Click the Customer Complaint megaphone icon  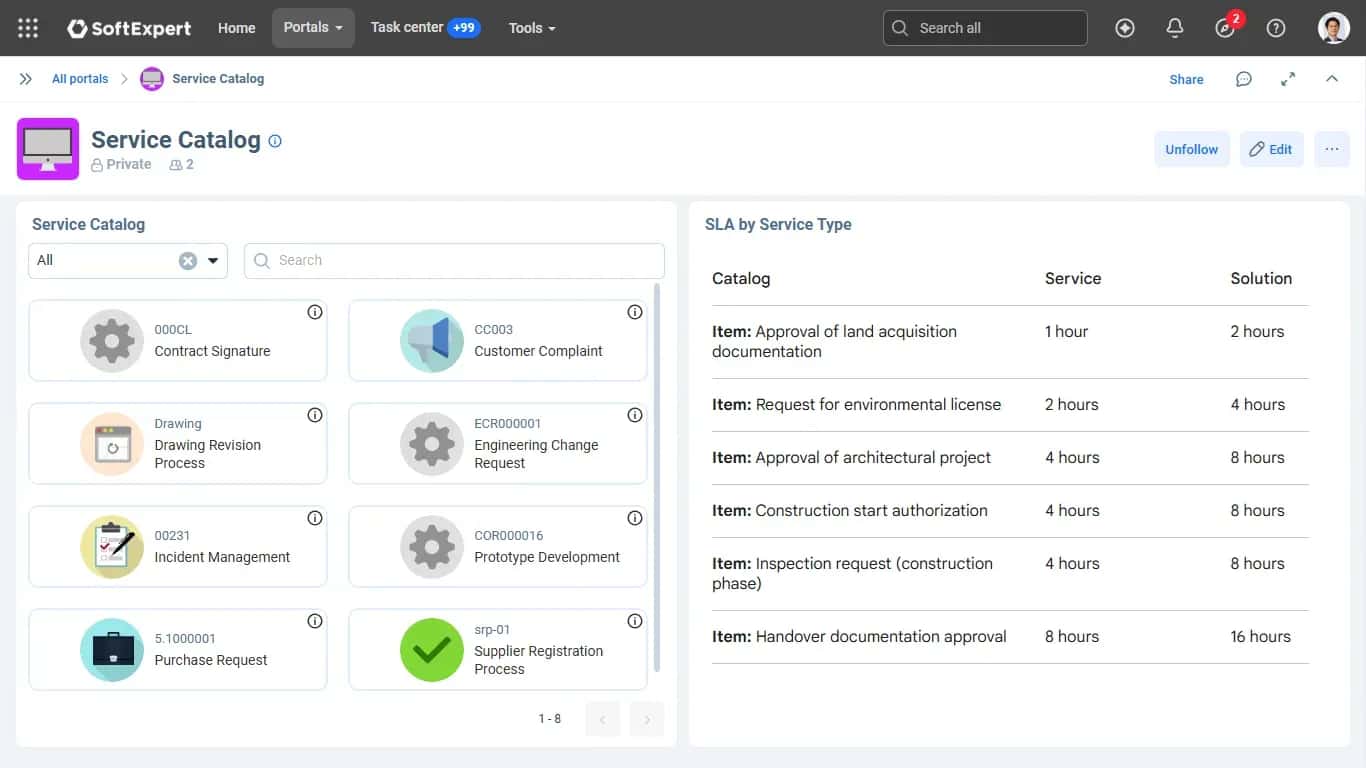point(432,341)
